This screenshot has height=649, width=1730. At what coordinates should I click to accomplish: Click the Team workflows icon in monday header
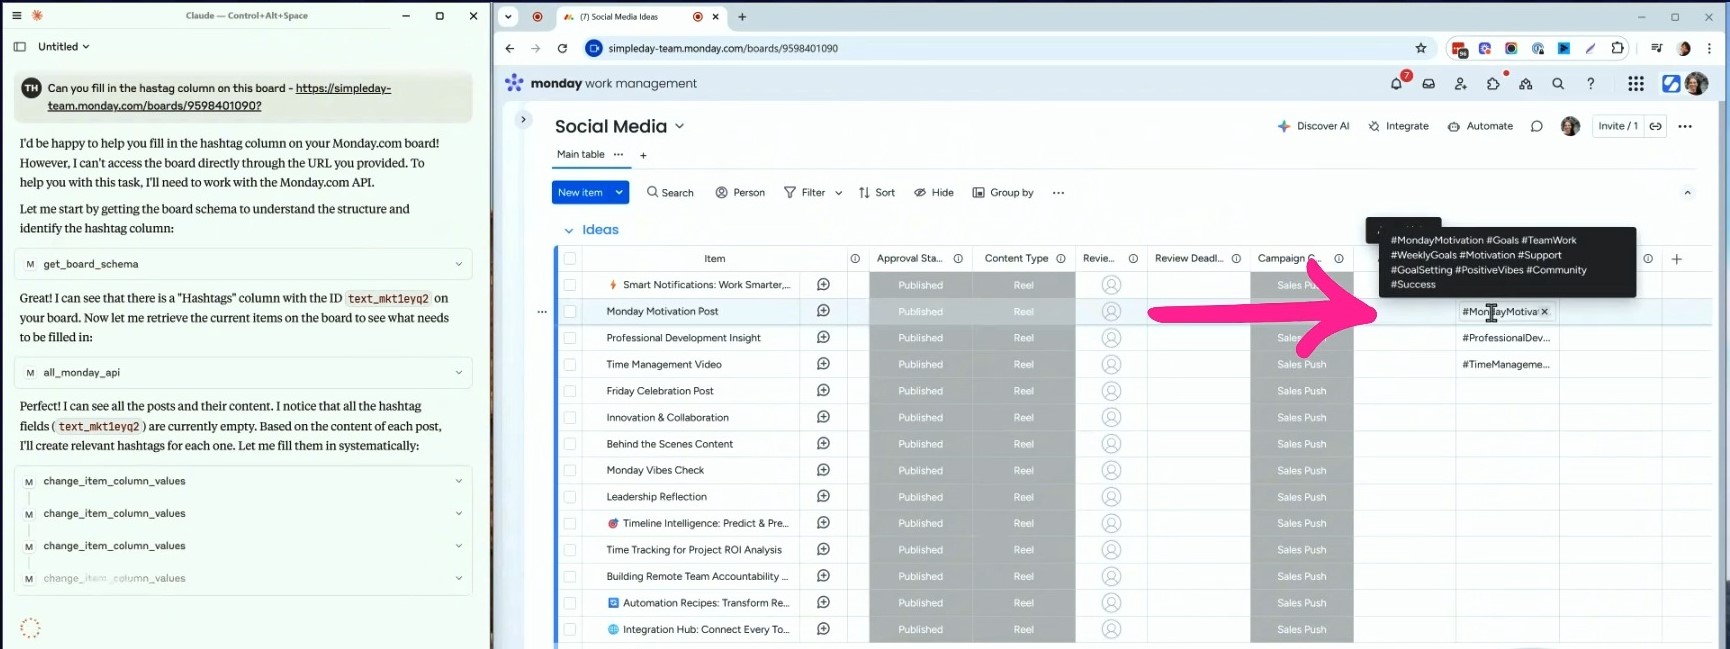coord(1526,84)
